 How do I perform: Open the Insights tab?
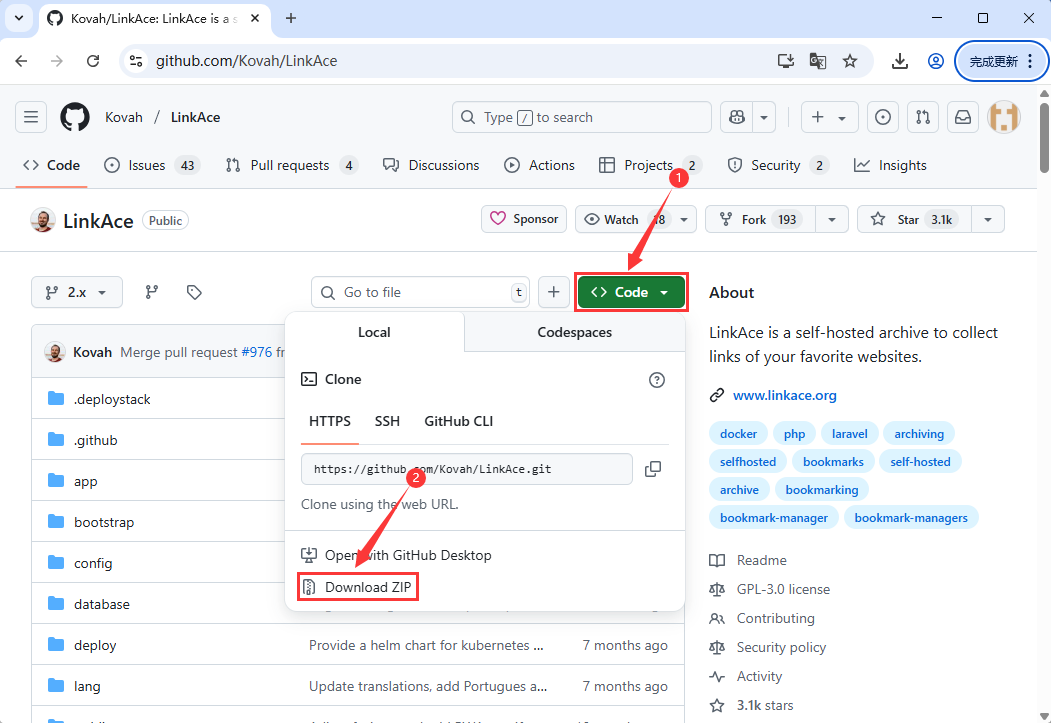890,165
